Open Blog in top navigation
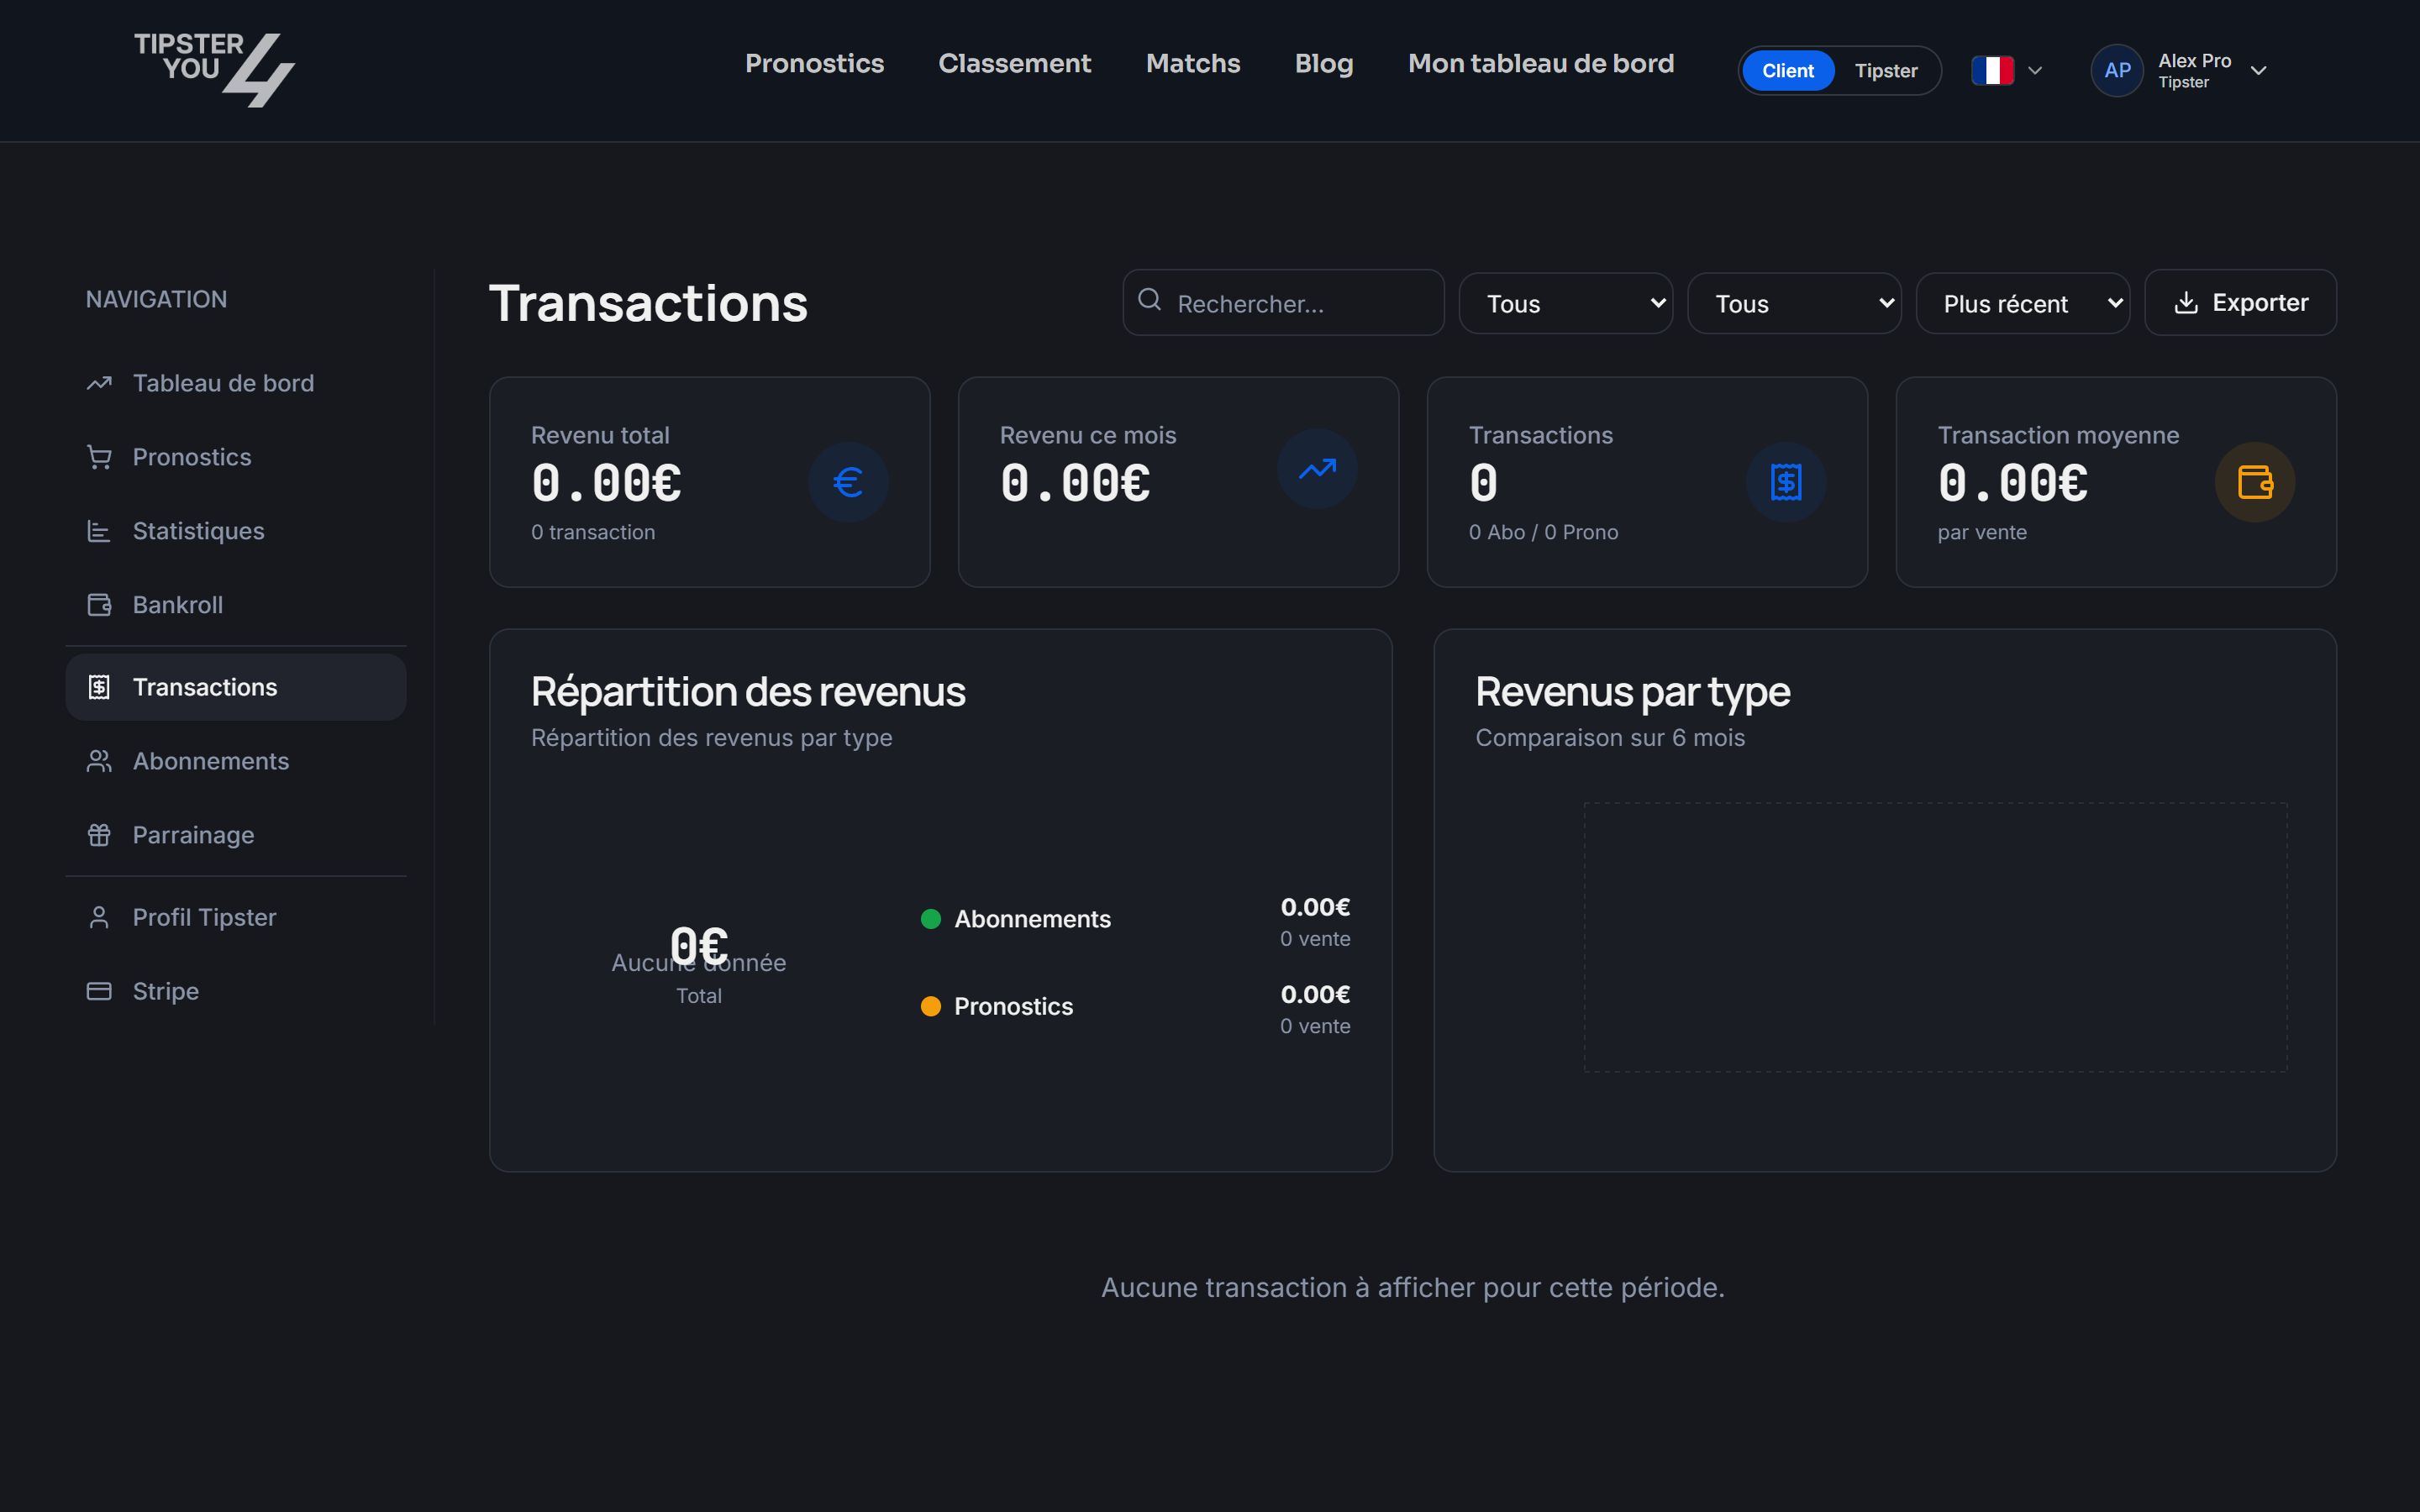The width and height of the screenshot is (2420, 1512). [1324, 63]
